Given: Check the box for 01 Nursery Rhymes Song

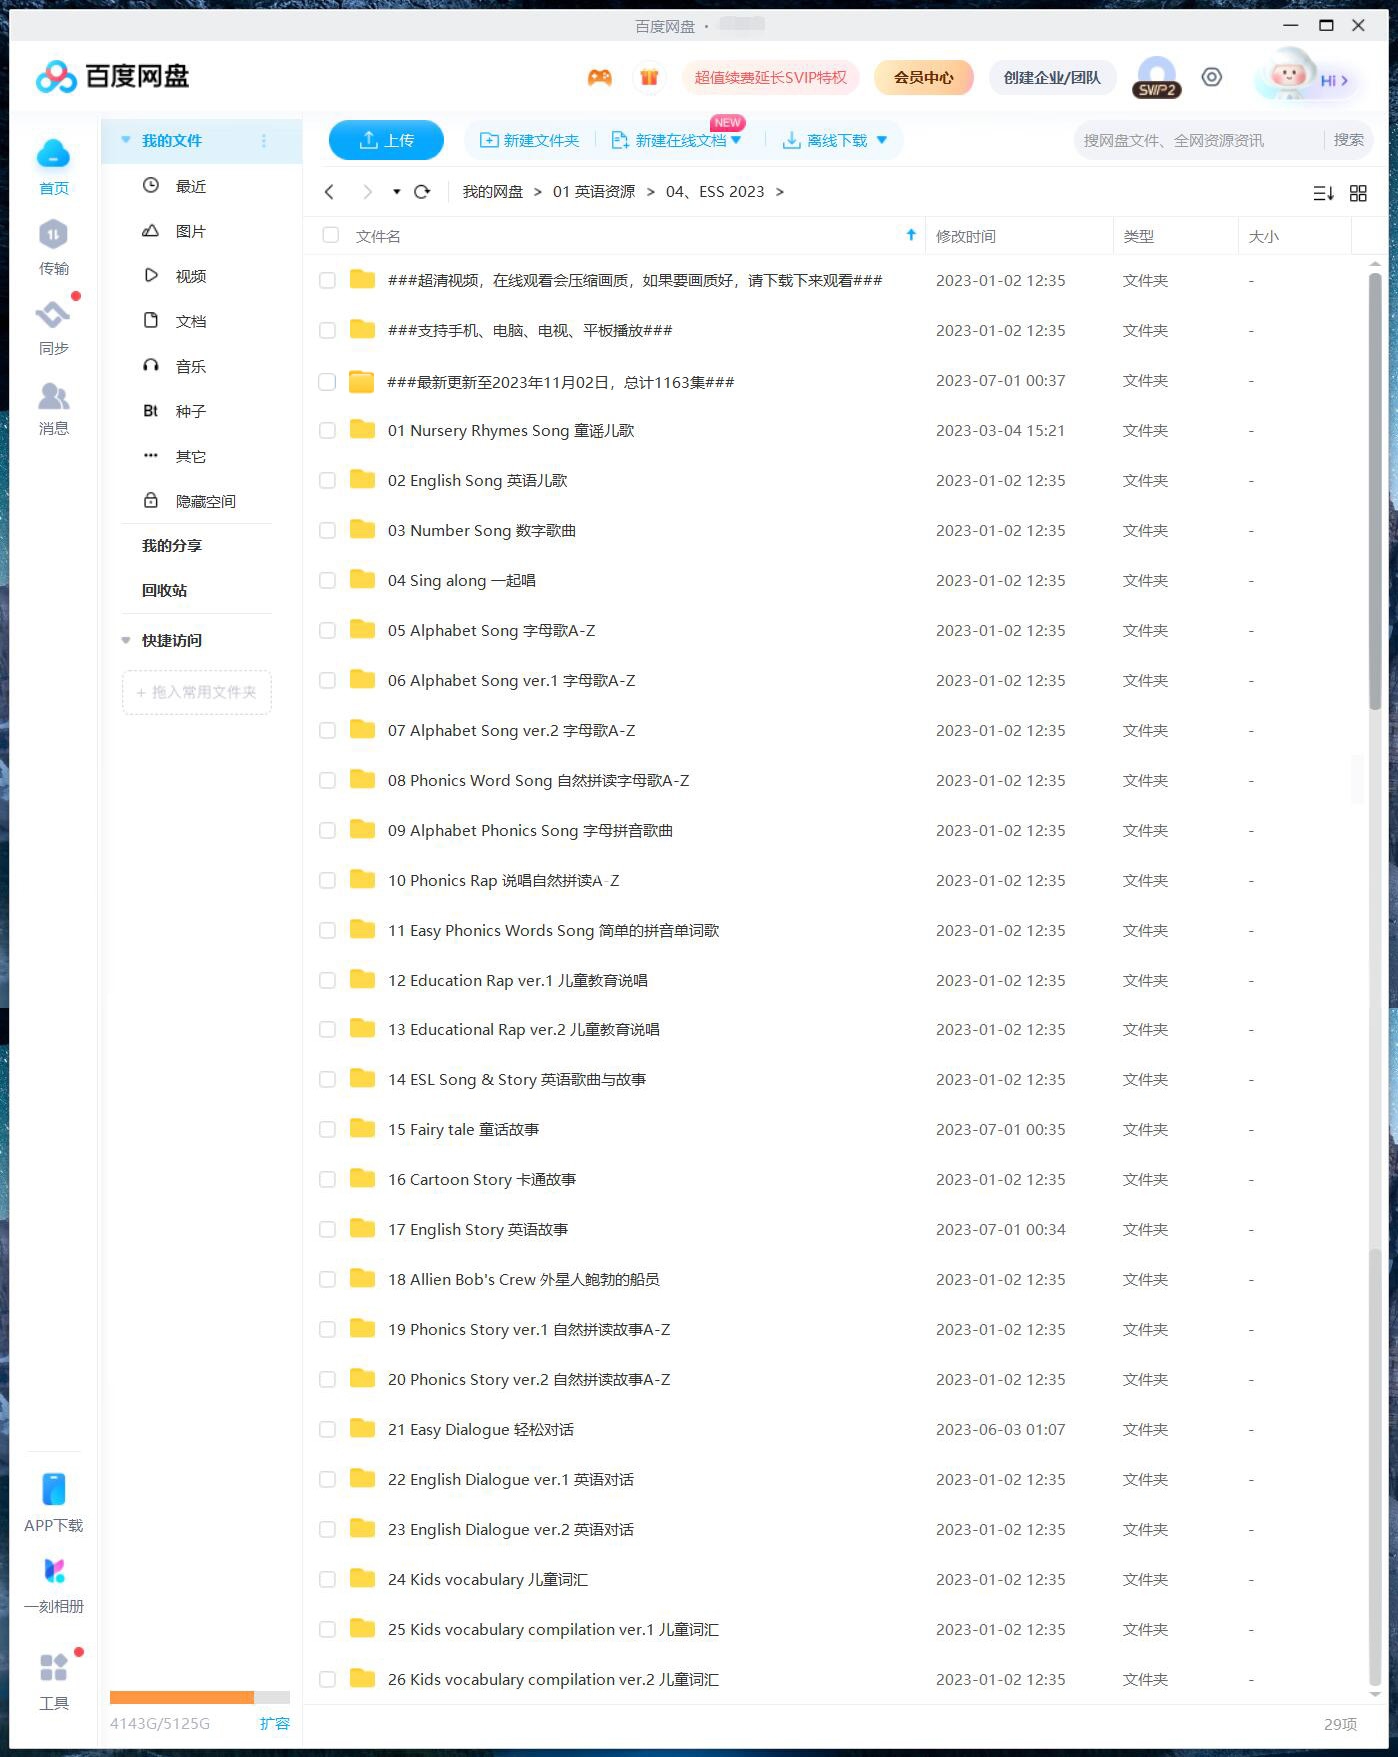Looking at the screenshot, I should (327, 431).
